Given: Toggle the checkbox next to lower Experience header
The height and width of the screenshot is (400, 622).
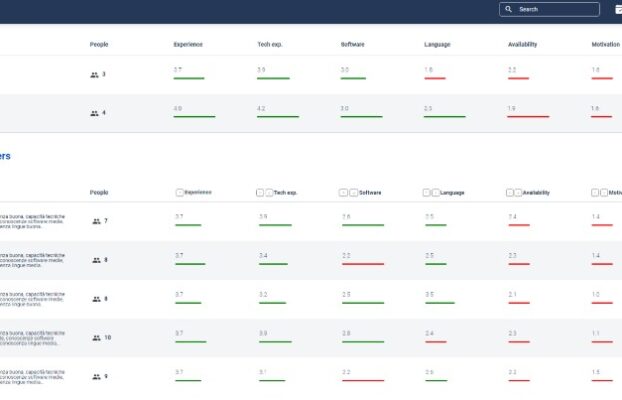Looking at the screenshot, I should [x=179, y=192].
